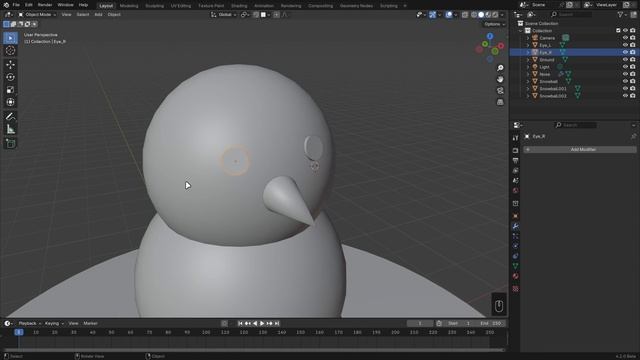
Task: Toggle the camera view icon
Action: click(x=500, y=91)
